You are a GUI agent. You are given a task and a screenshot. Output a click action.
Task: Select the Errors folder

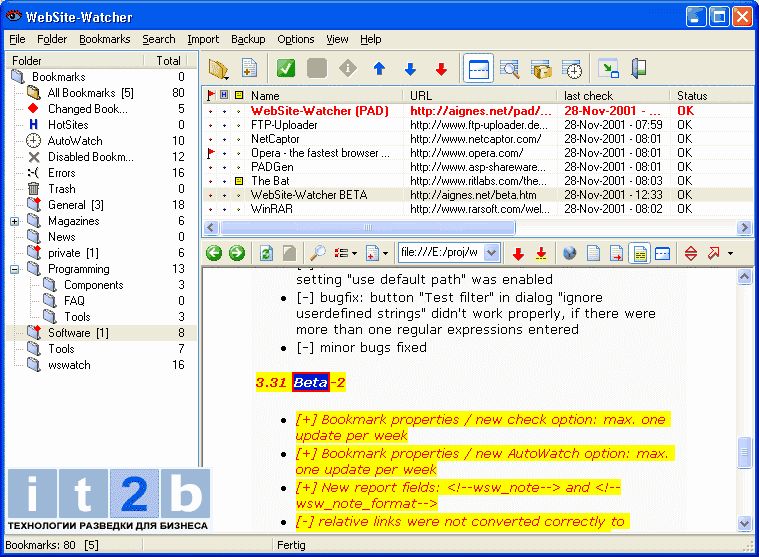(x=61, y=173)
